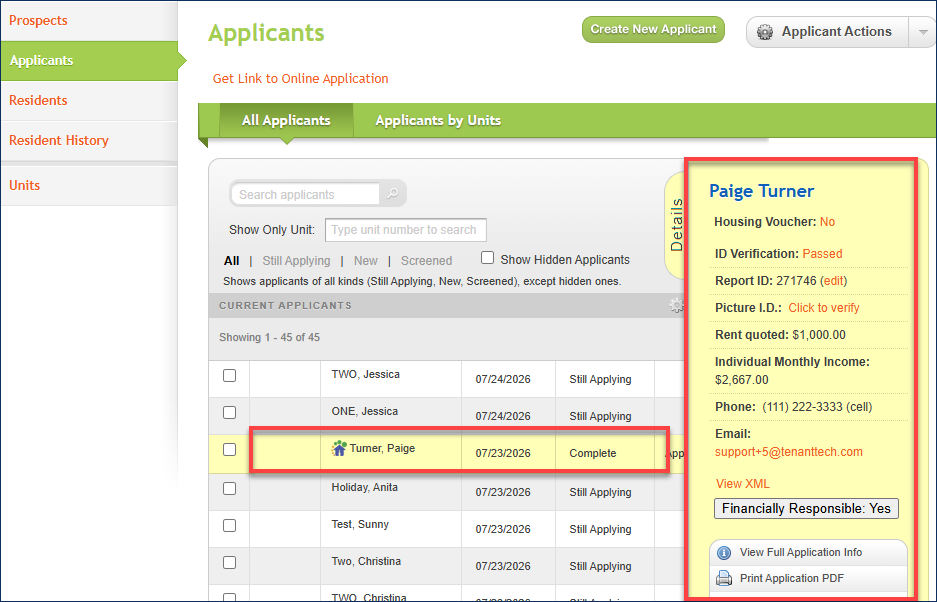Click the name Two, Christina
The height and width of the screenshot is (602, 937).
366,561
